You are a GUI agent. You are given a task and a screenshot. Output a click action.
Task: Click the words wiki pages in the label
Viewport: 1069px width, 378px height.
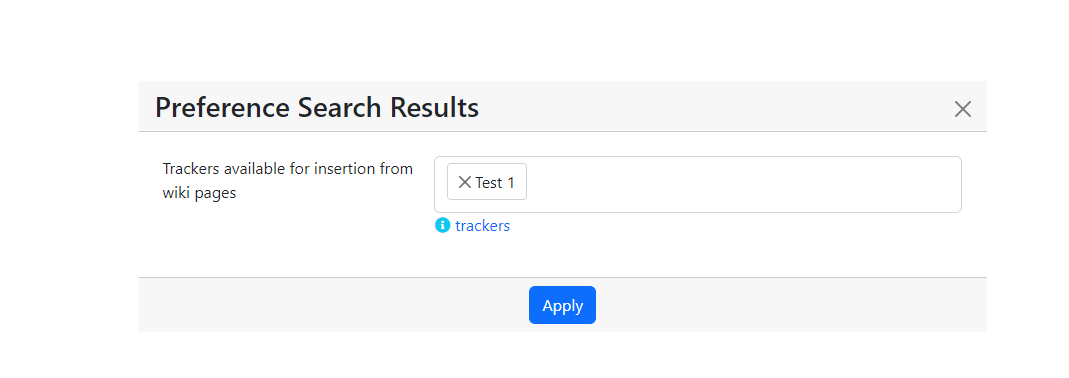tap(199, 193)
